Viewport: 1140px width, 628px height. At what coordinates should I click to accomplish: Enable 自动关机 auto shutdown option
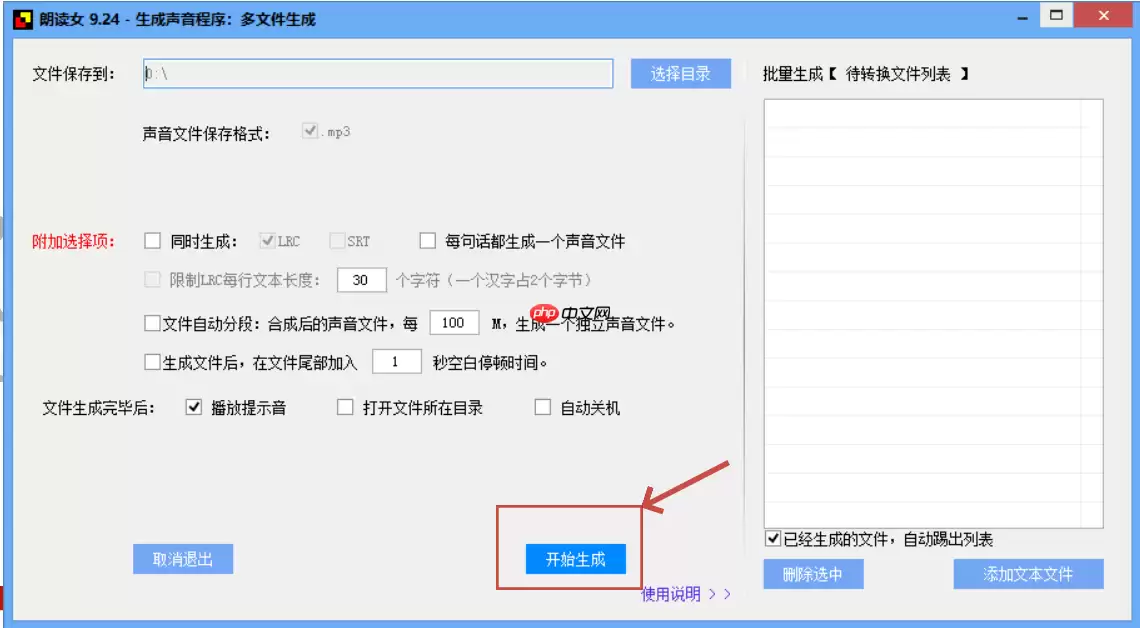pos(541,407)
